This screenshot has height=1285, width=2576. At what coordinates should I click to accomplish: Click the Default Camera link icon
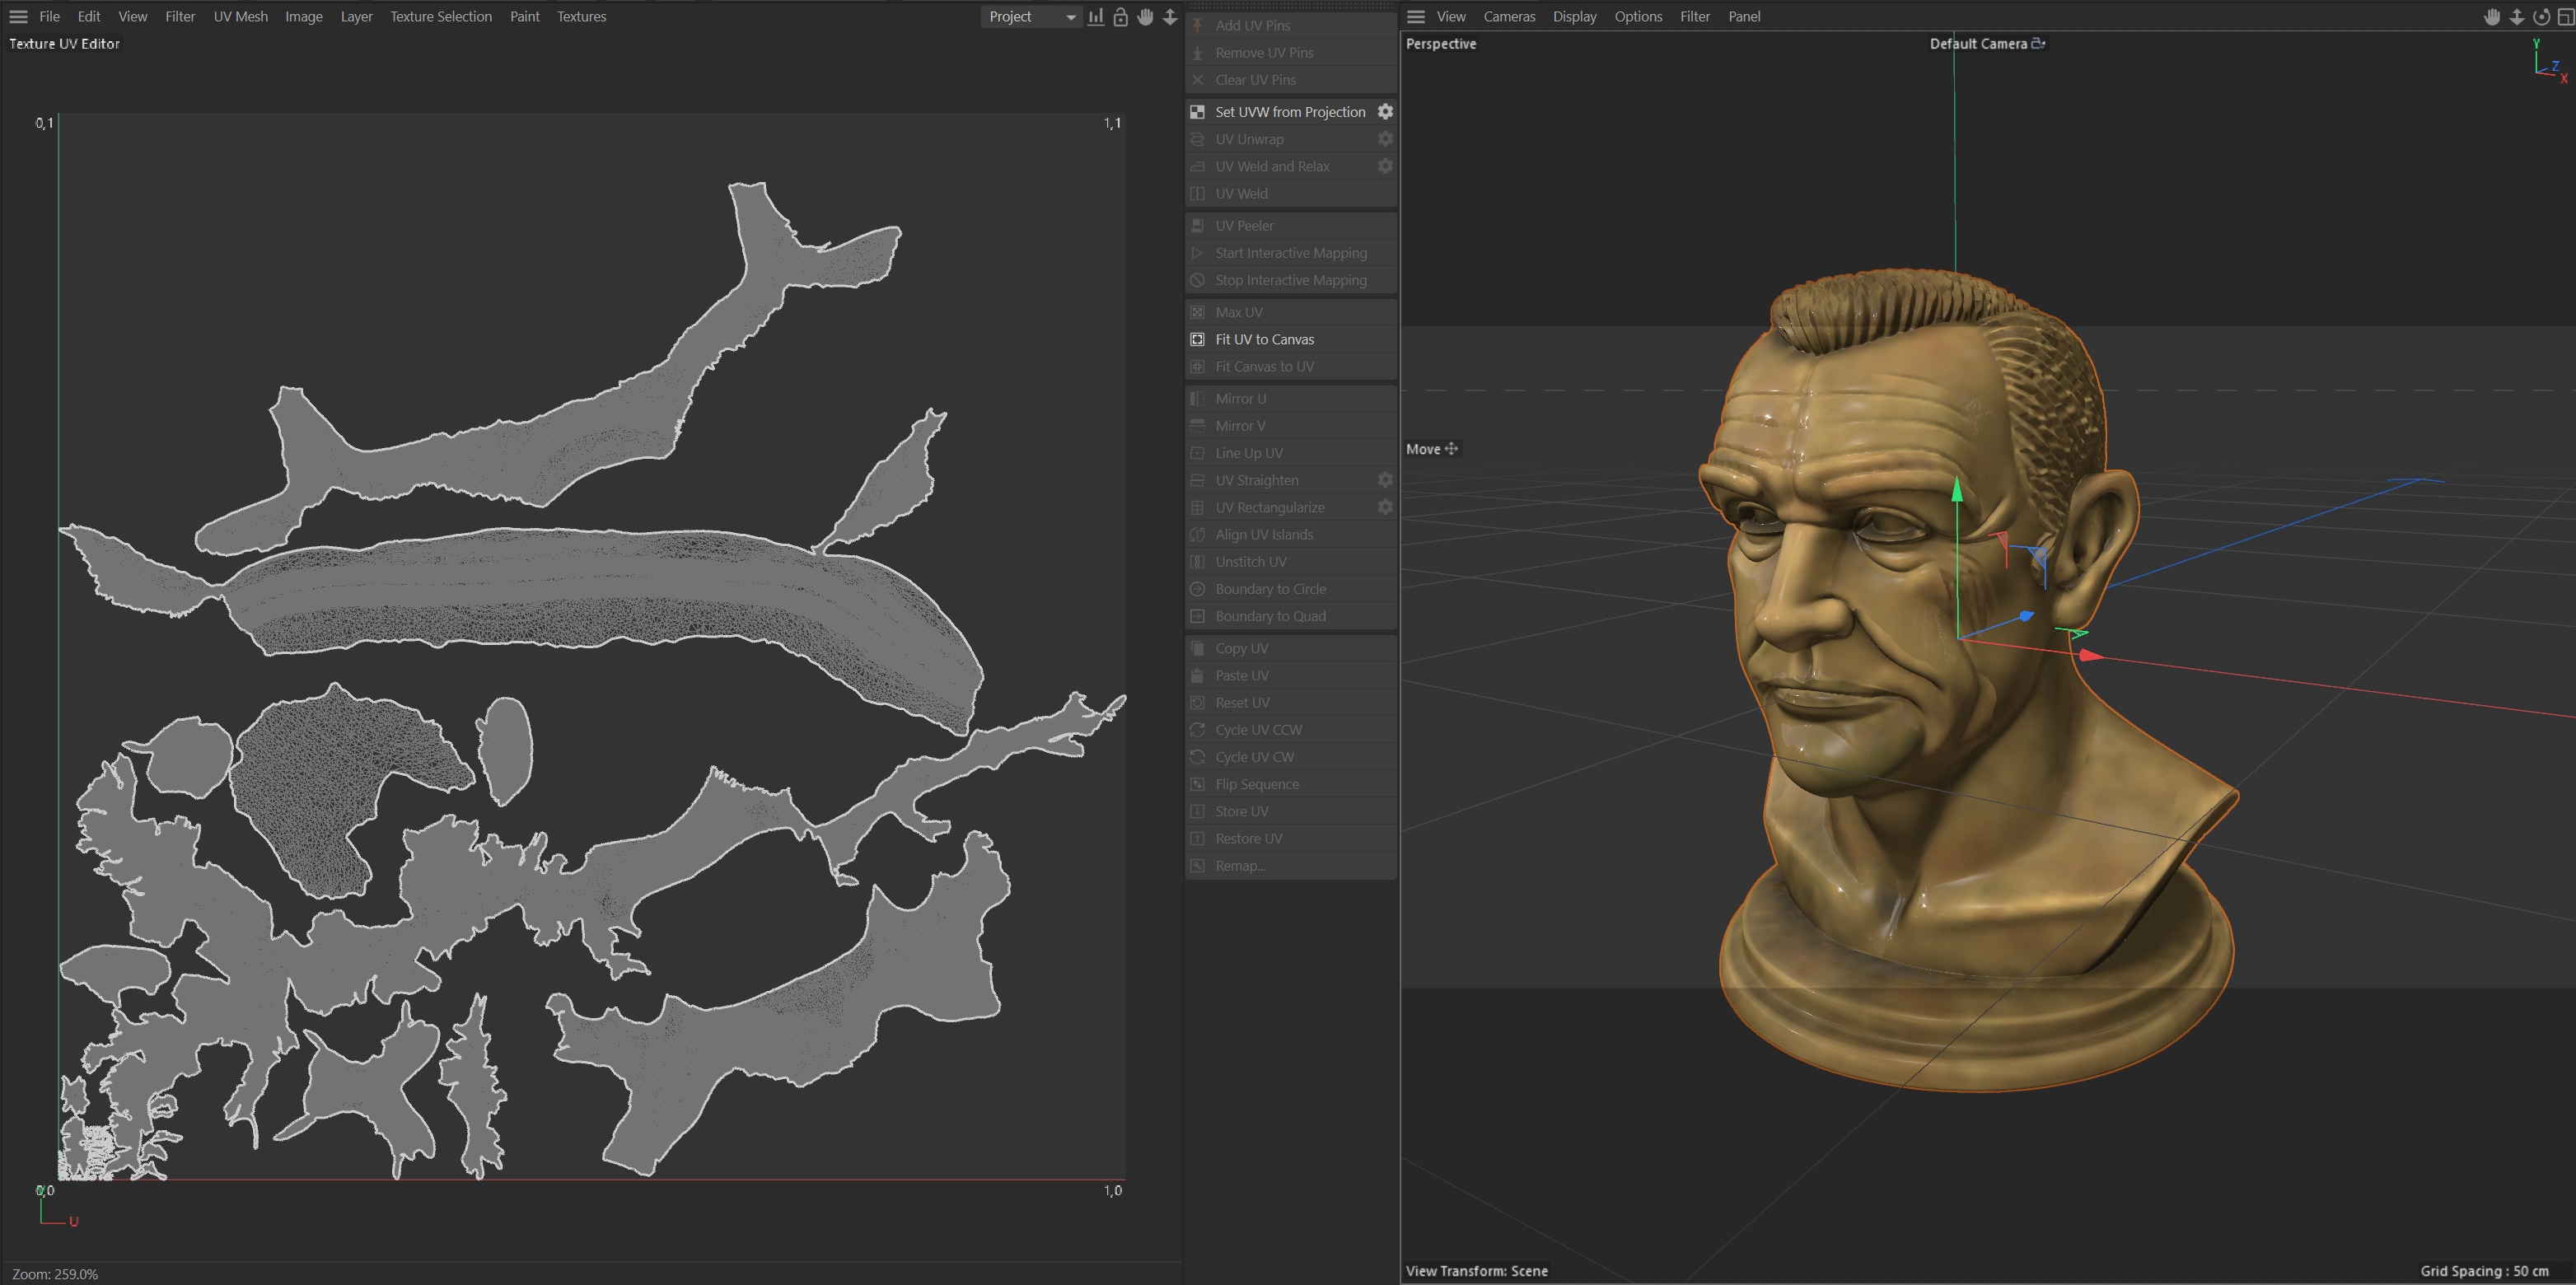(2038, 43)
